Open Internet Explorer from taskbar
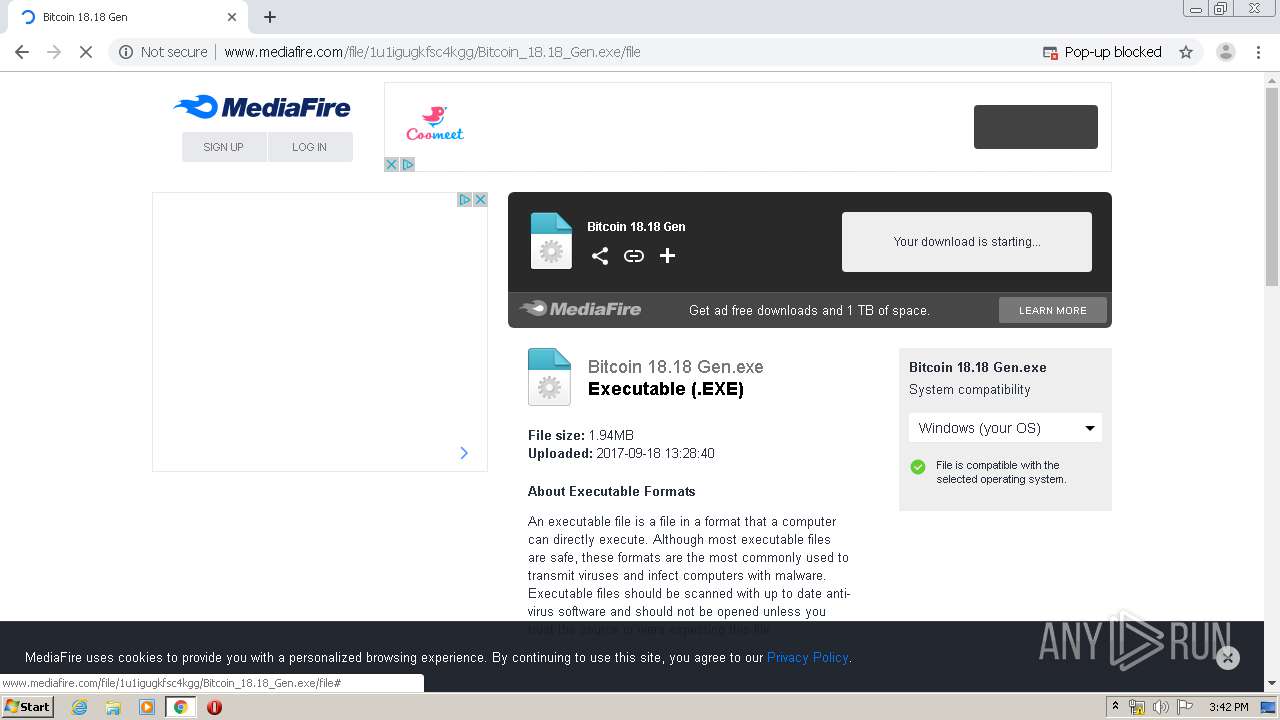 tap(80, 707)
